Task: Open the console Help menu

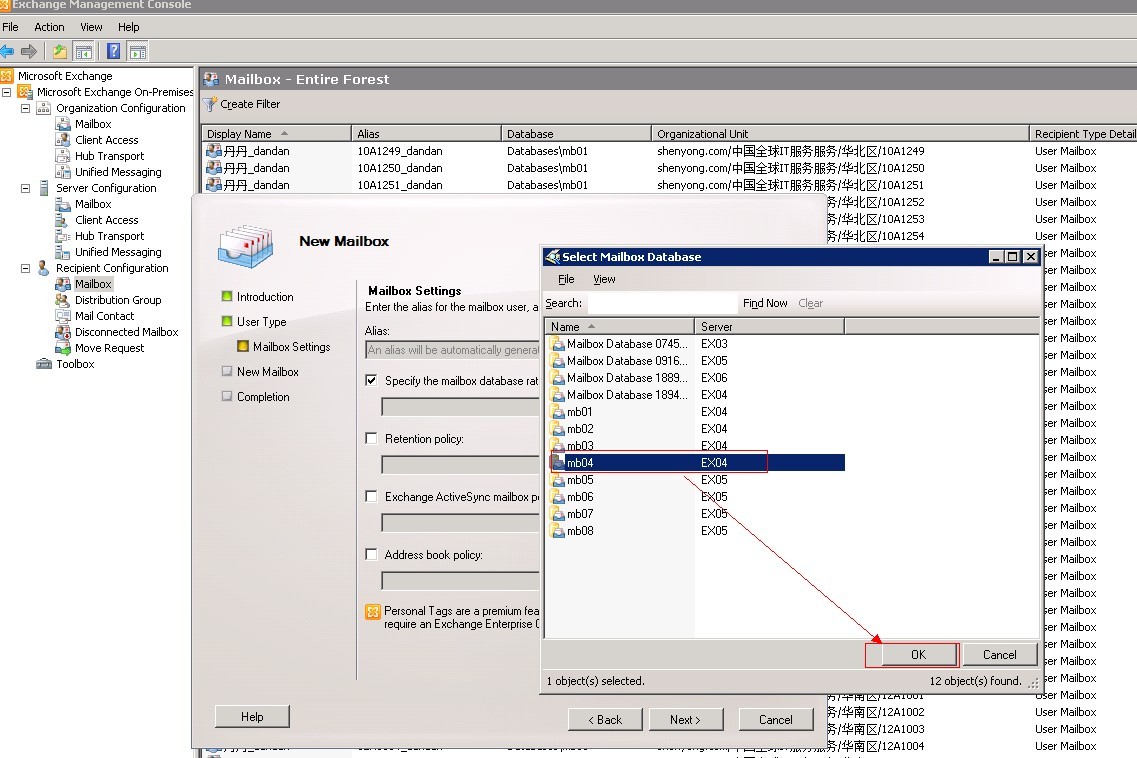Action: [128, 27]
